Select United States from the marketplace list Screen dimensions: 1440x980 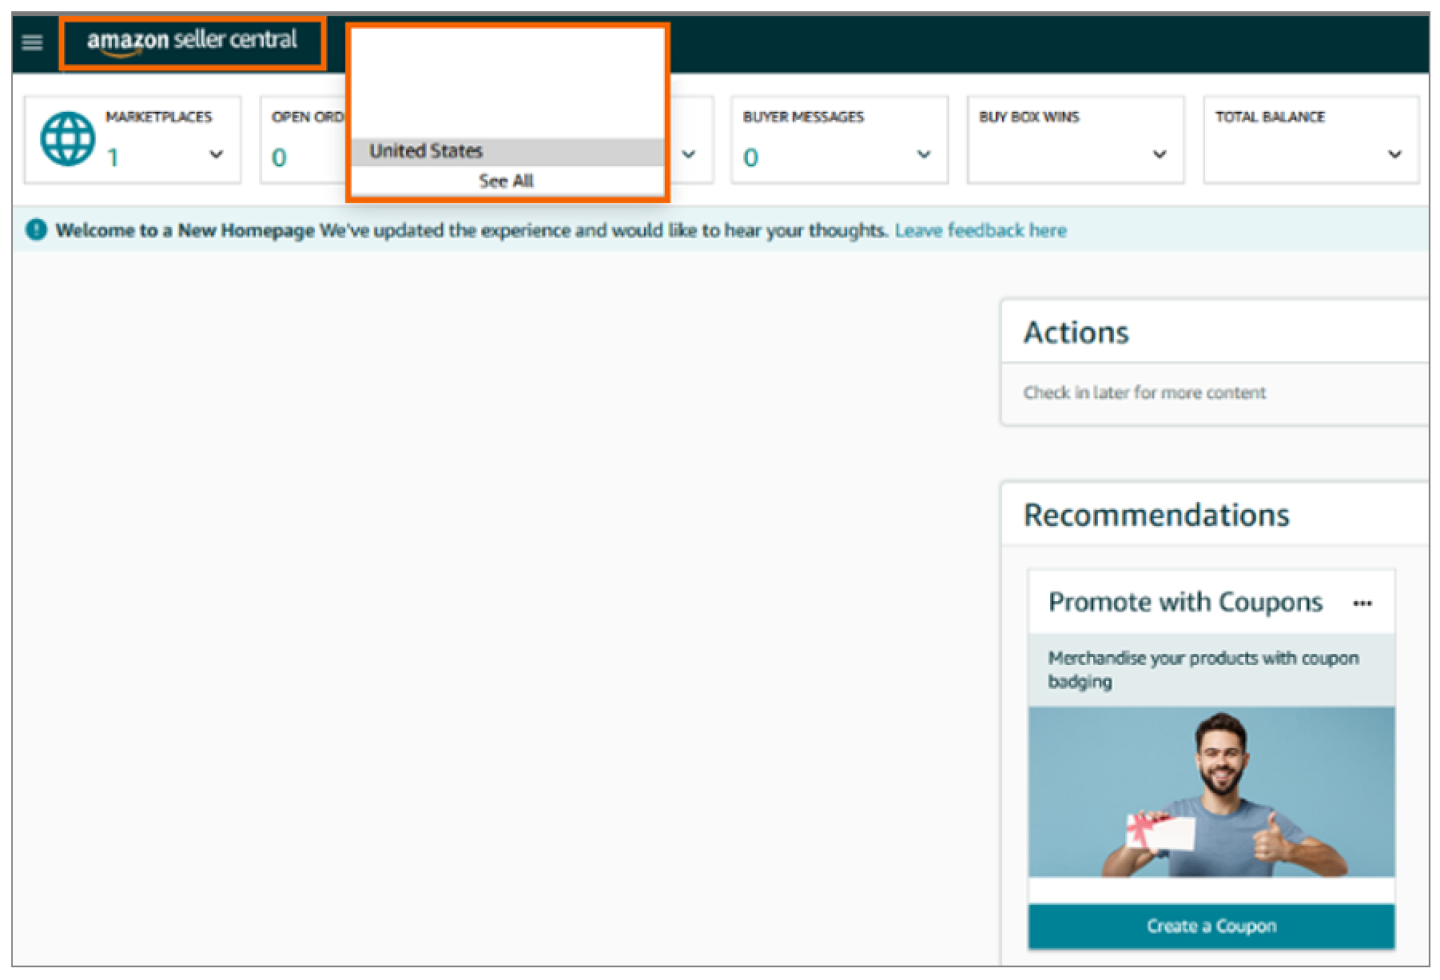click(425, 151)
